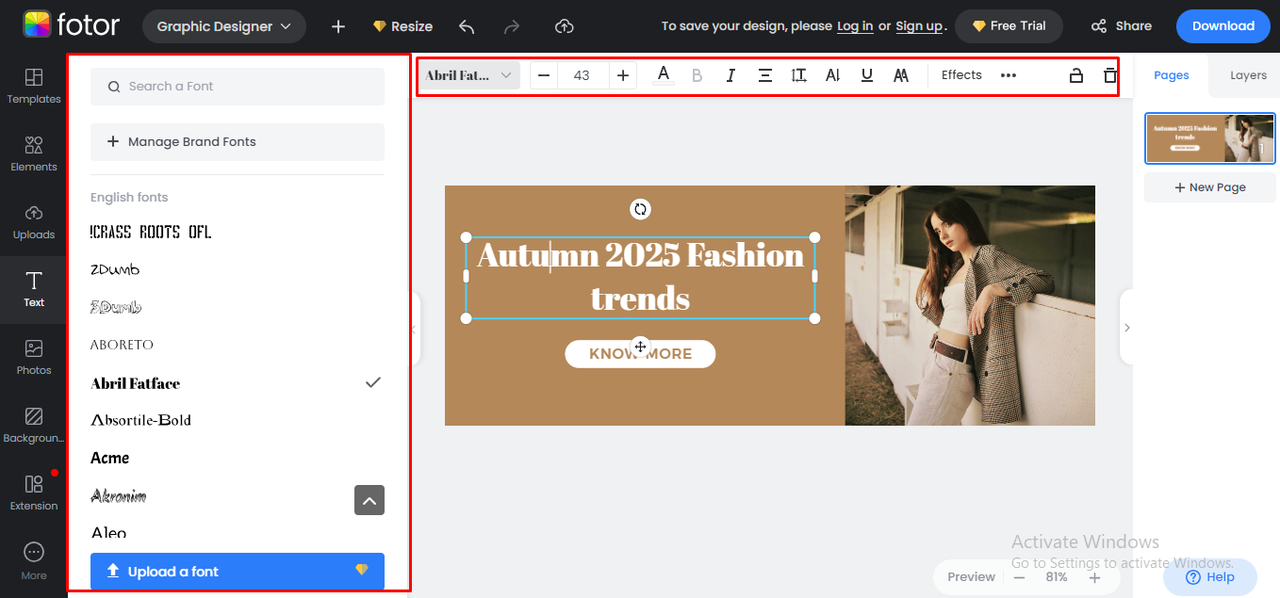1280x598 pixels.
Task: Open the more options ellipsis menu
Action: click(x=1008, y=75)
